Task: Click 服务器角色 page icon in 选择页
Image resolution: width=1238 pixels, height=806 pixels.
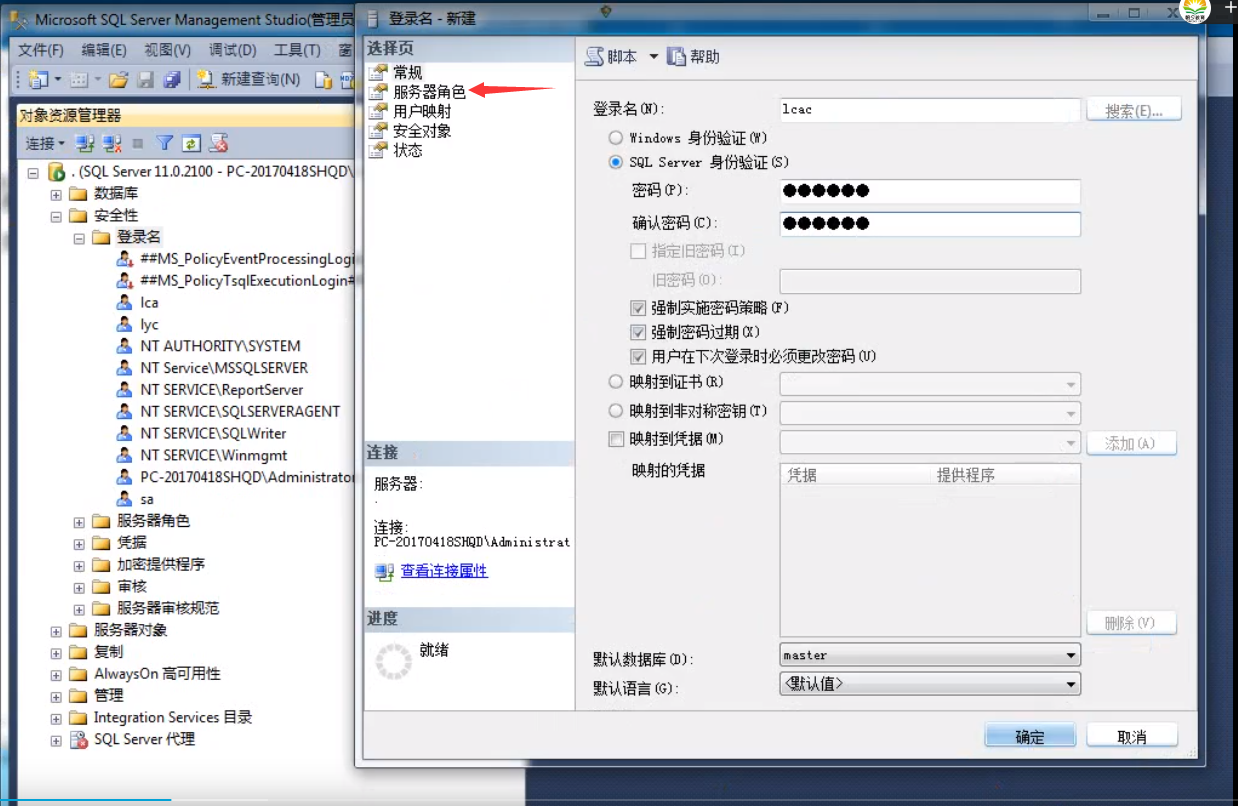Action: point(378,92)
